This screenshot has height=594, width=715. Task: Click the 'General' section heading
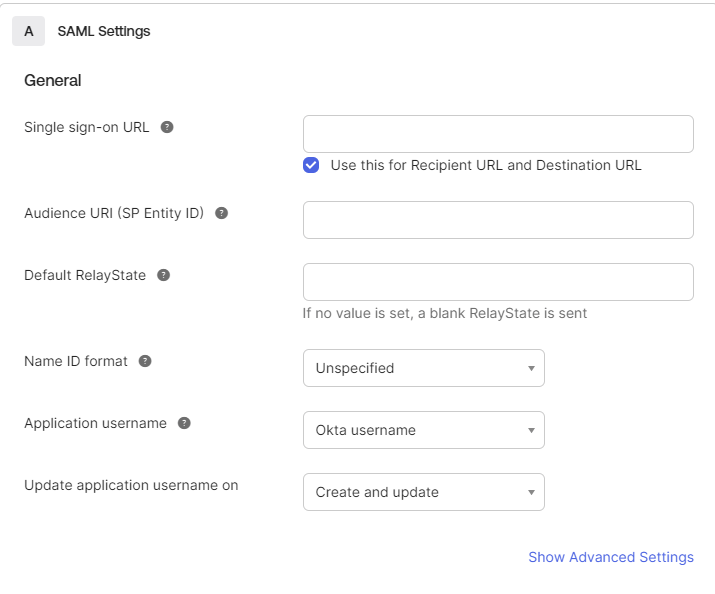coord(53,80)
